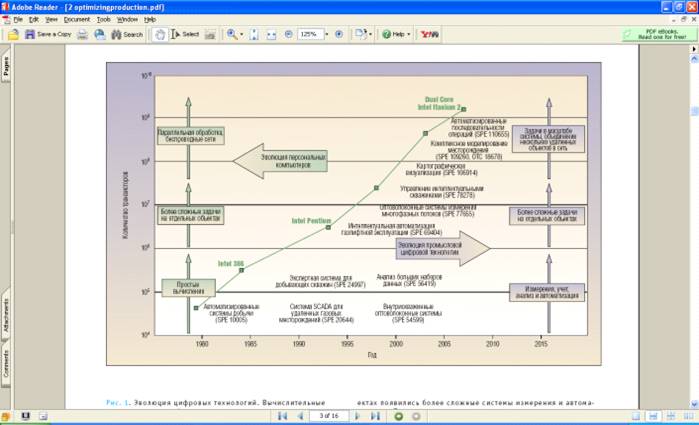
Task: Switch to the Pages side tab
Action: pos(6,67)
